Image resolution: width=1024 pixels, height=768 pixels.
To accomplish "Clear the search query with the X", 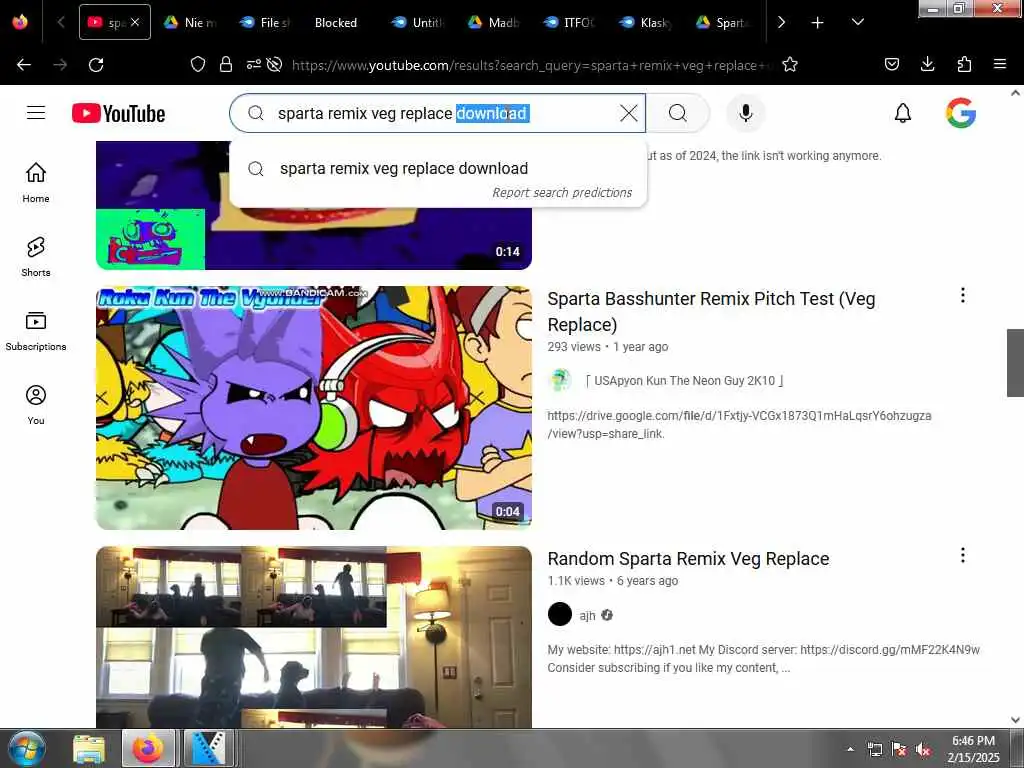I will click(x=628, y=113).
